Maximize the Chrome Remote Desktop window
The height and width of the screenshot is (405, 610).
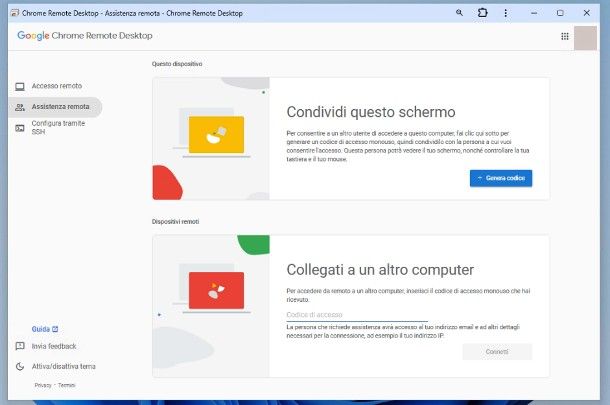[560, 13]
